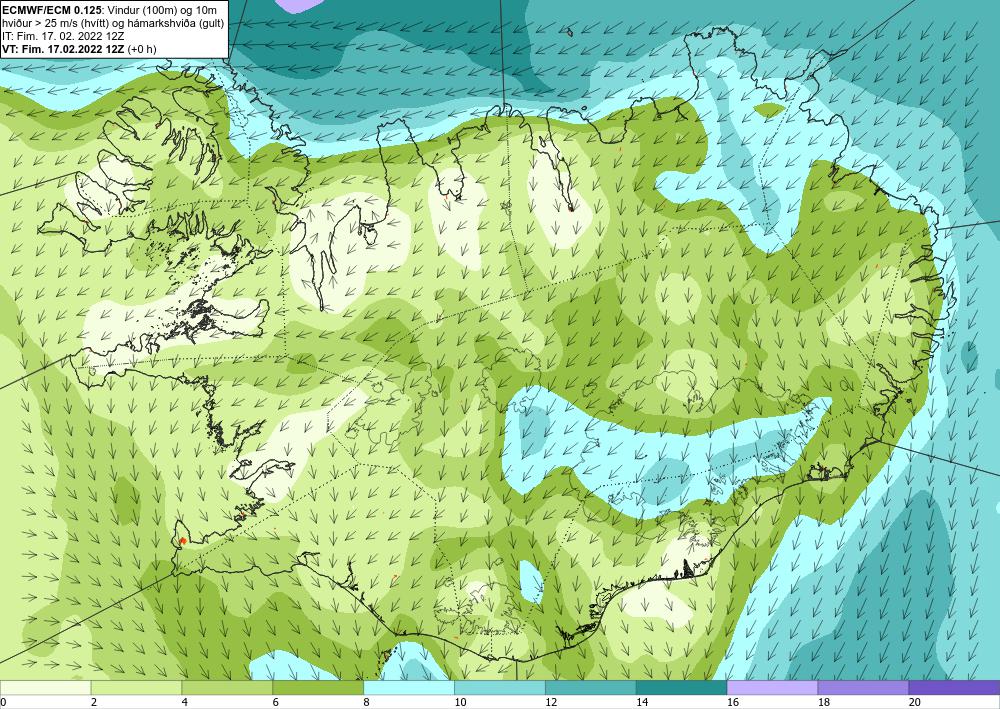Image resolution: width=1000 pixels, height=709 pixels.
Task: Click the legend scale label "16"
Action: point(733,703)
